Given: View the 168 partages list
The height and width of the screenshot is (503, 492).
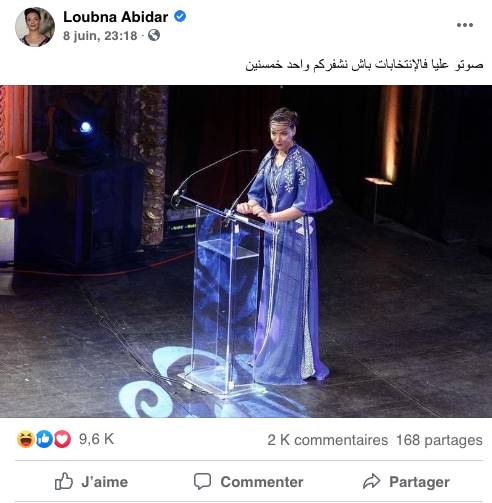Looking at the screenshot, I should tap(439, 440).
